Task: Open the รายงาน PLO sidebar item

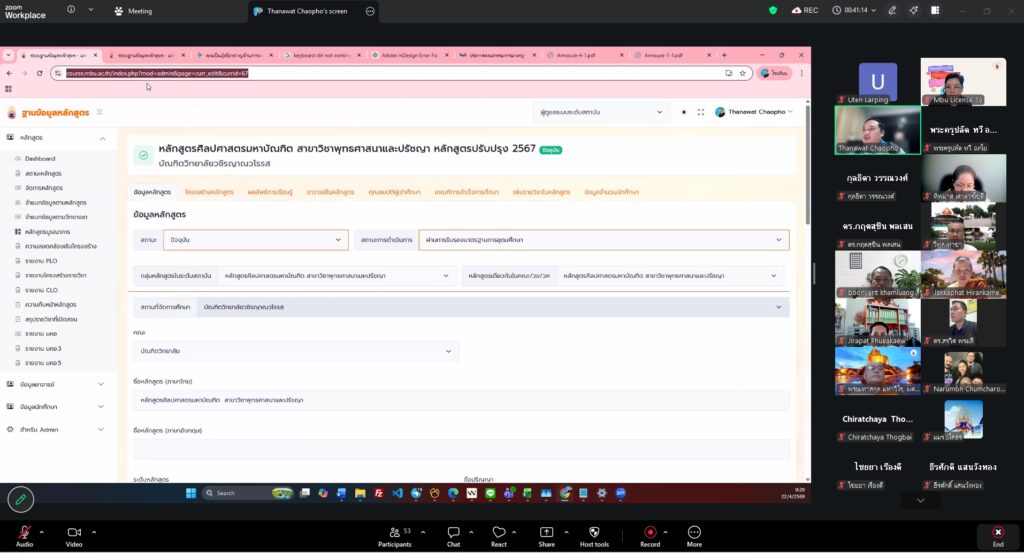Action: (41, 260)
